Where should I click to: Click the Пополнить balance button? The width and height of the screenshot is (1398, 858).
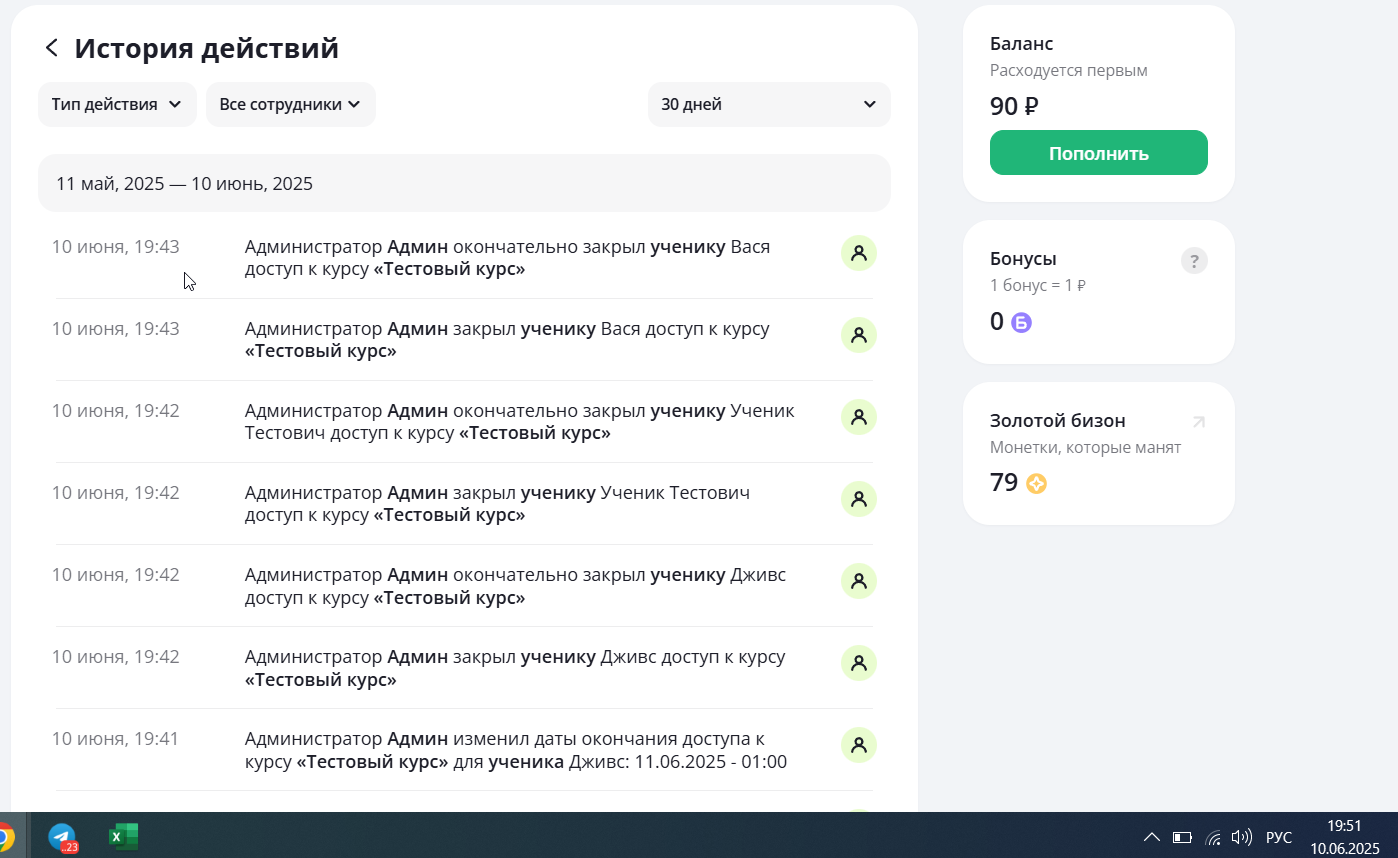pos(1098,153)
